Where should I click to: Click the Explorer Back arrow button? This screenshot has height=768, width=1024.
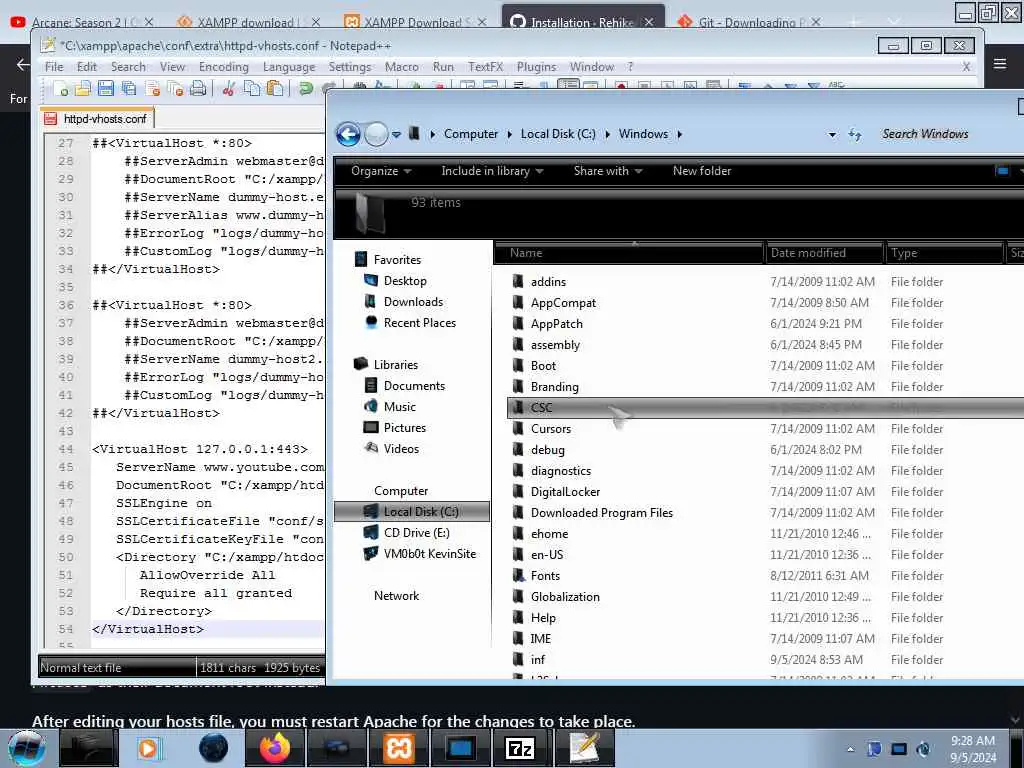coord(348,135)
